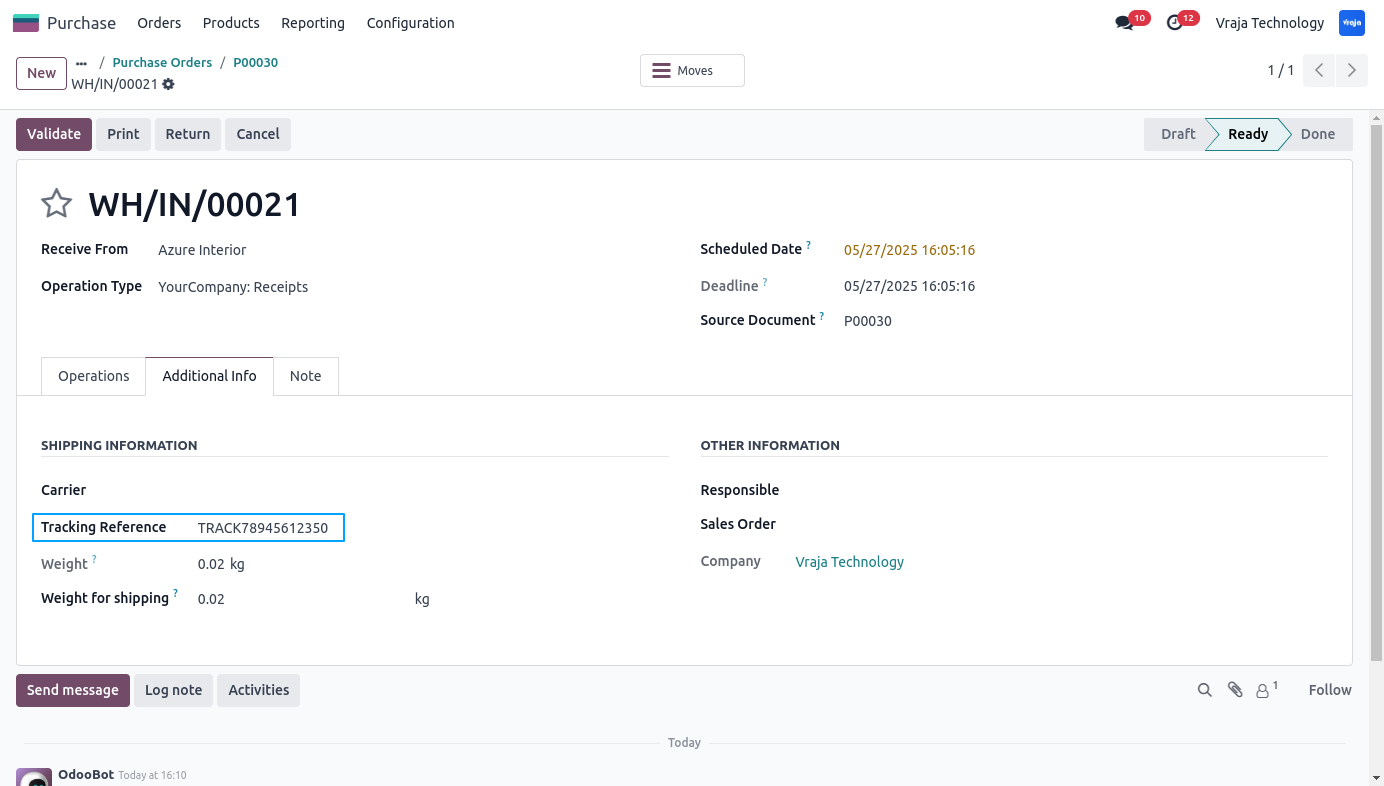Switch to the Operations tab
This screenshot has height=786, width=1384.
click(94, 376)
